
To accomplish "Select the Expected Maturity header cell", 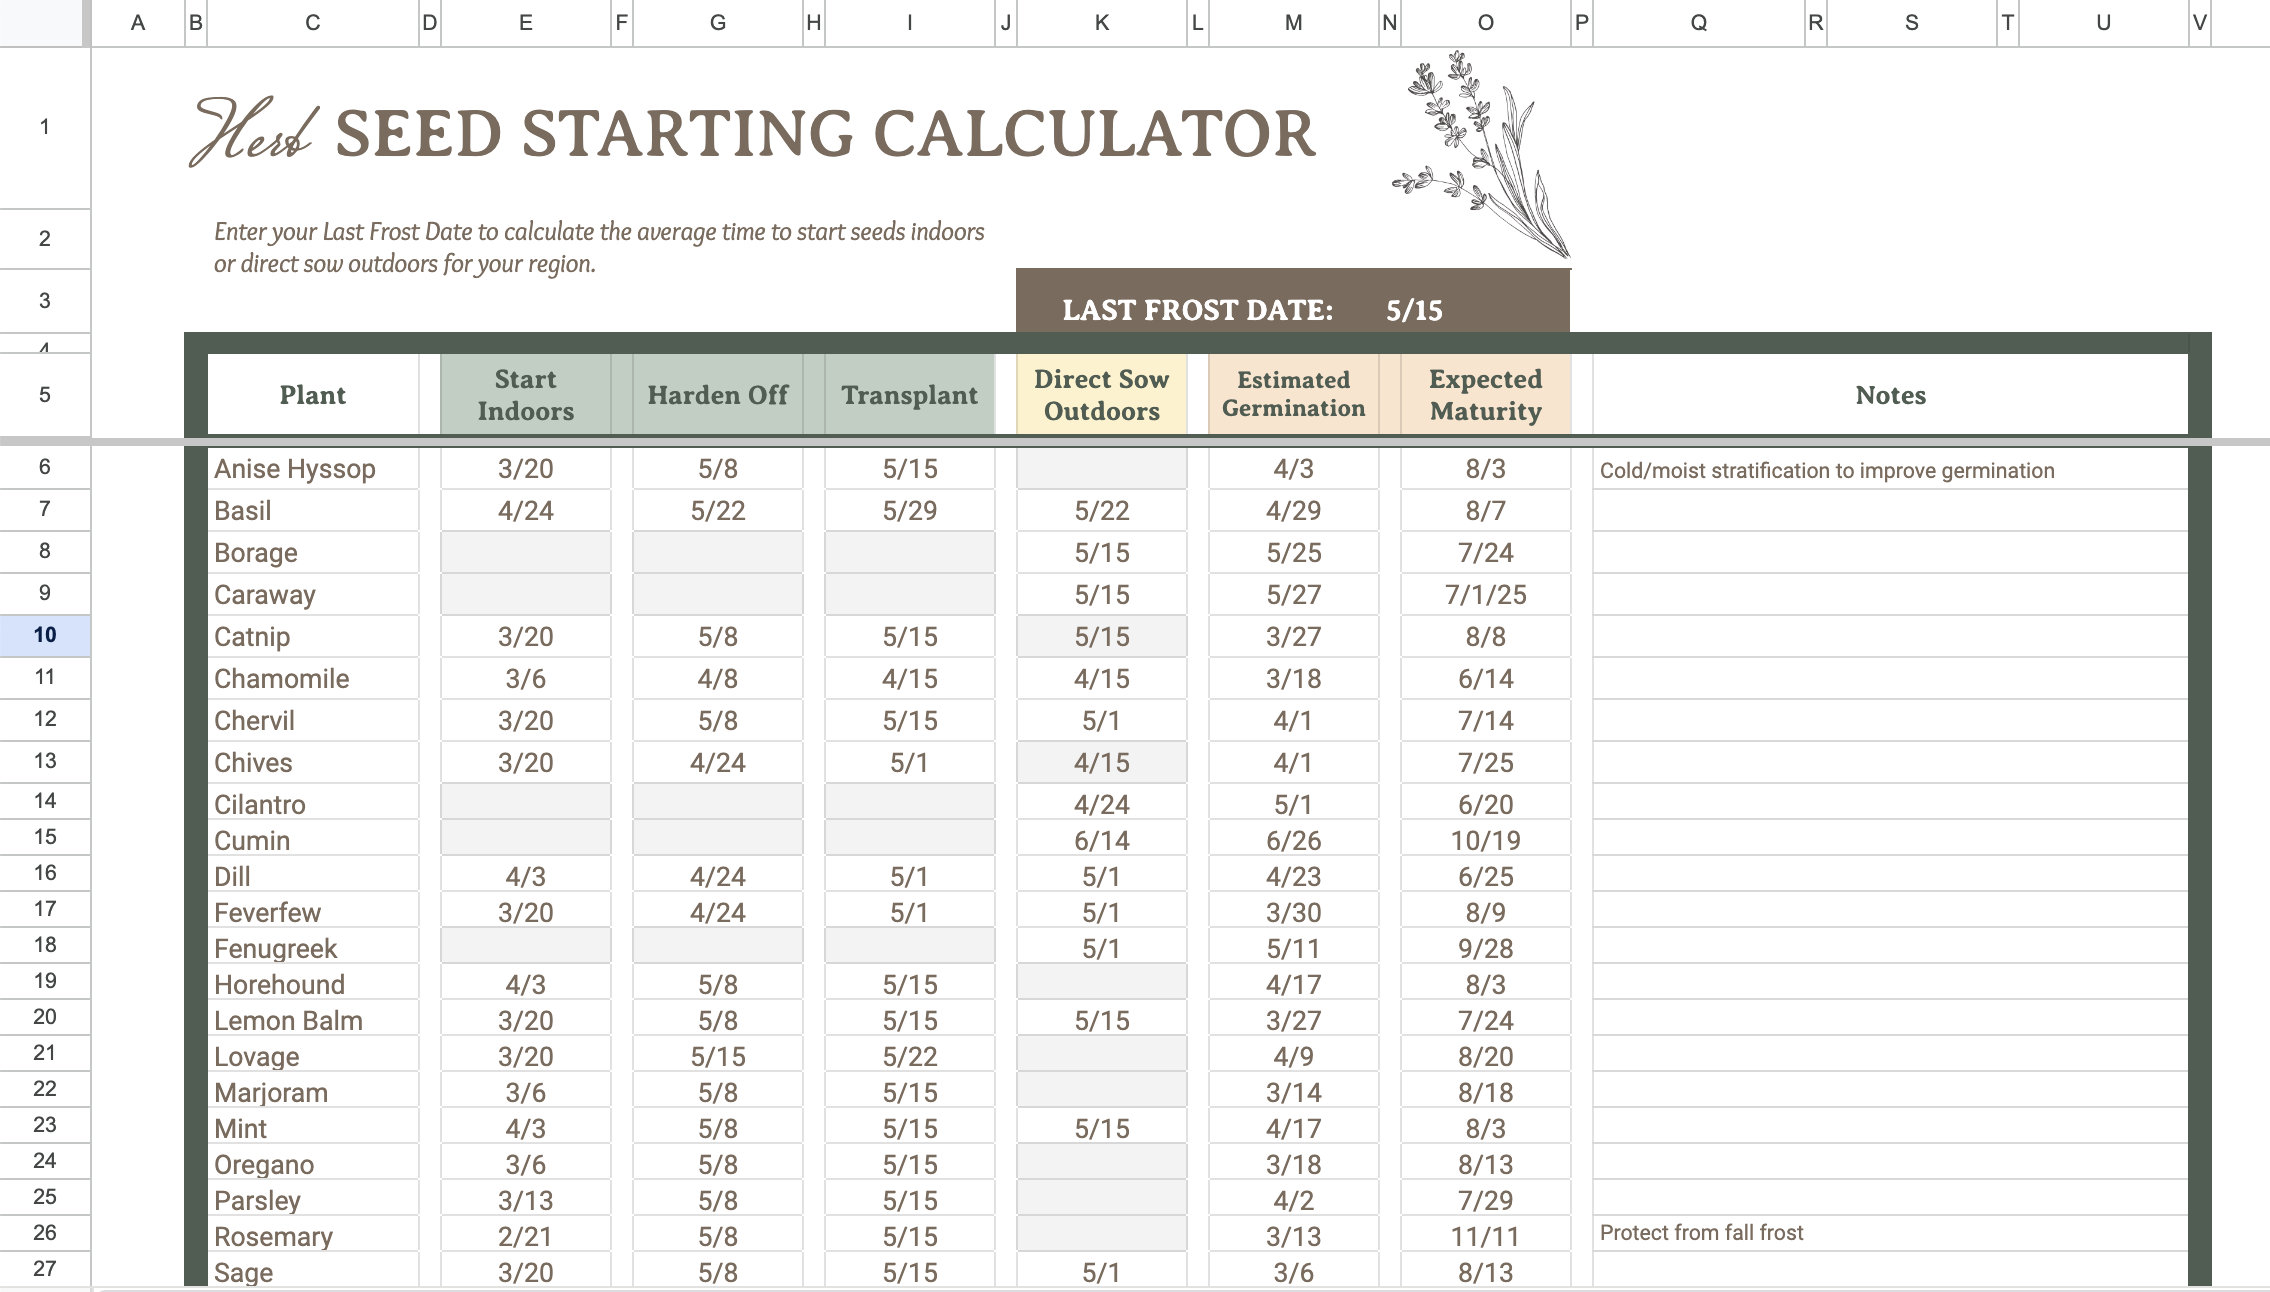I will pyautogui.click(x=1484, y=394).
